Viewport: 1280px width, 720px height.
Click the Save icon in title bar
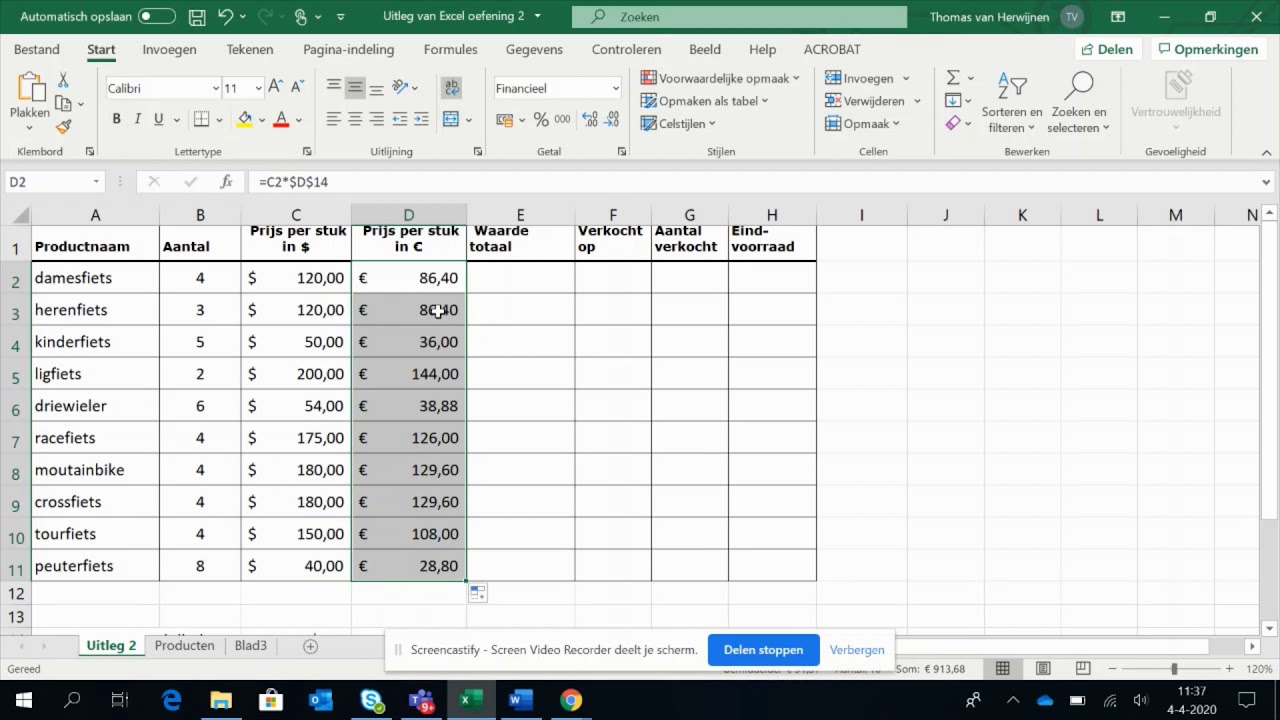[x=197, y=17]
